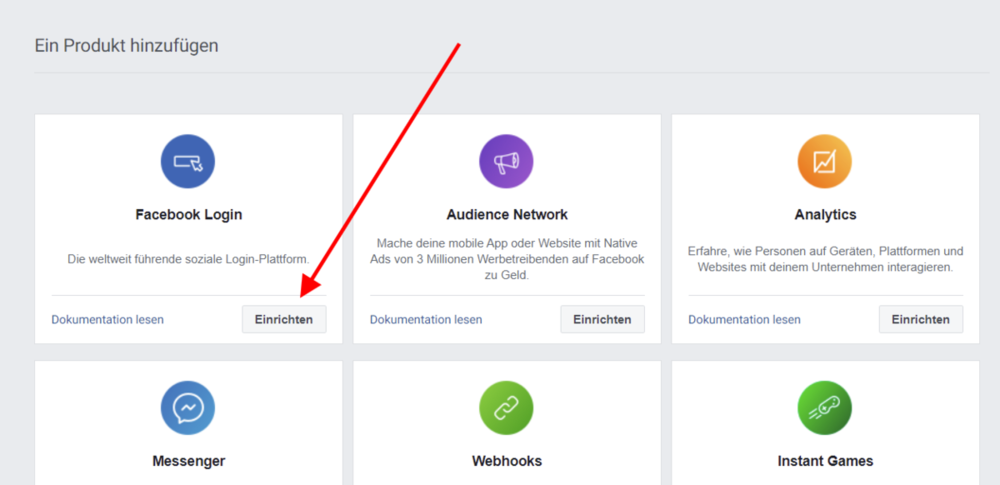Open Dokumentation lesen for Analytics
Viewport: 1000px width, 485px height.
(x=744, y=319)
